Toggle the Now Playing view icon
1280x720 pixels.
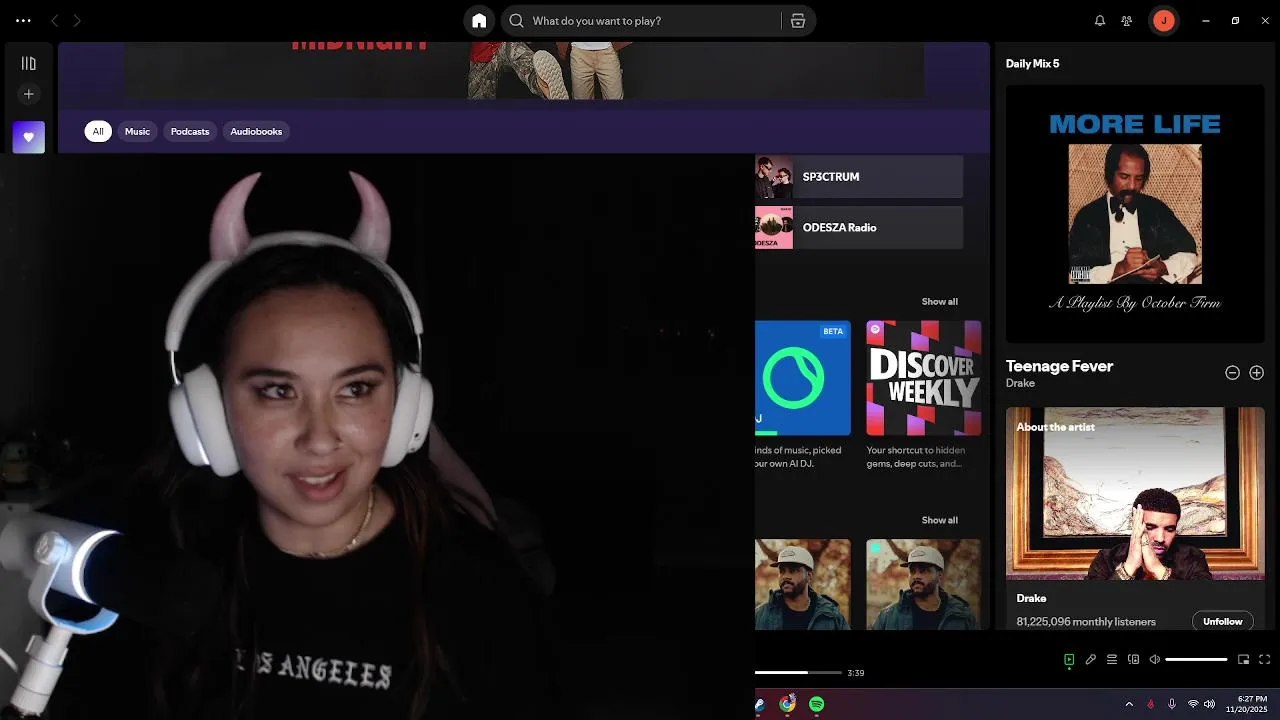1069,660
